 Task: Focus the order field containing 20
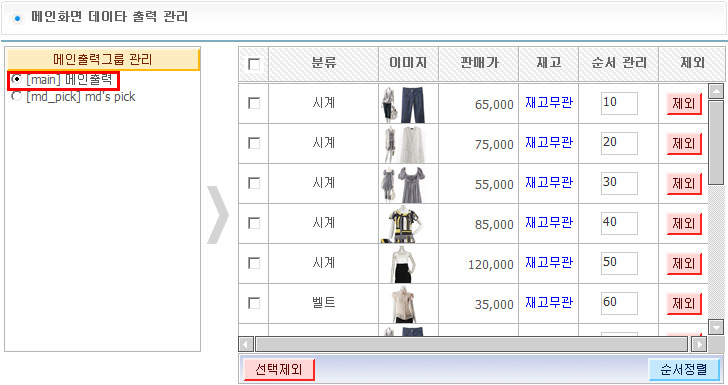coord(619,143)
